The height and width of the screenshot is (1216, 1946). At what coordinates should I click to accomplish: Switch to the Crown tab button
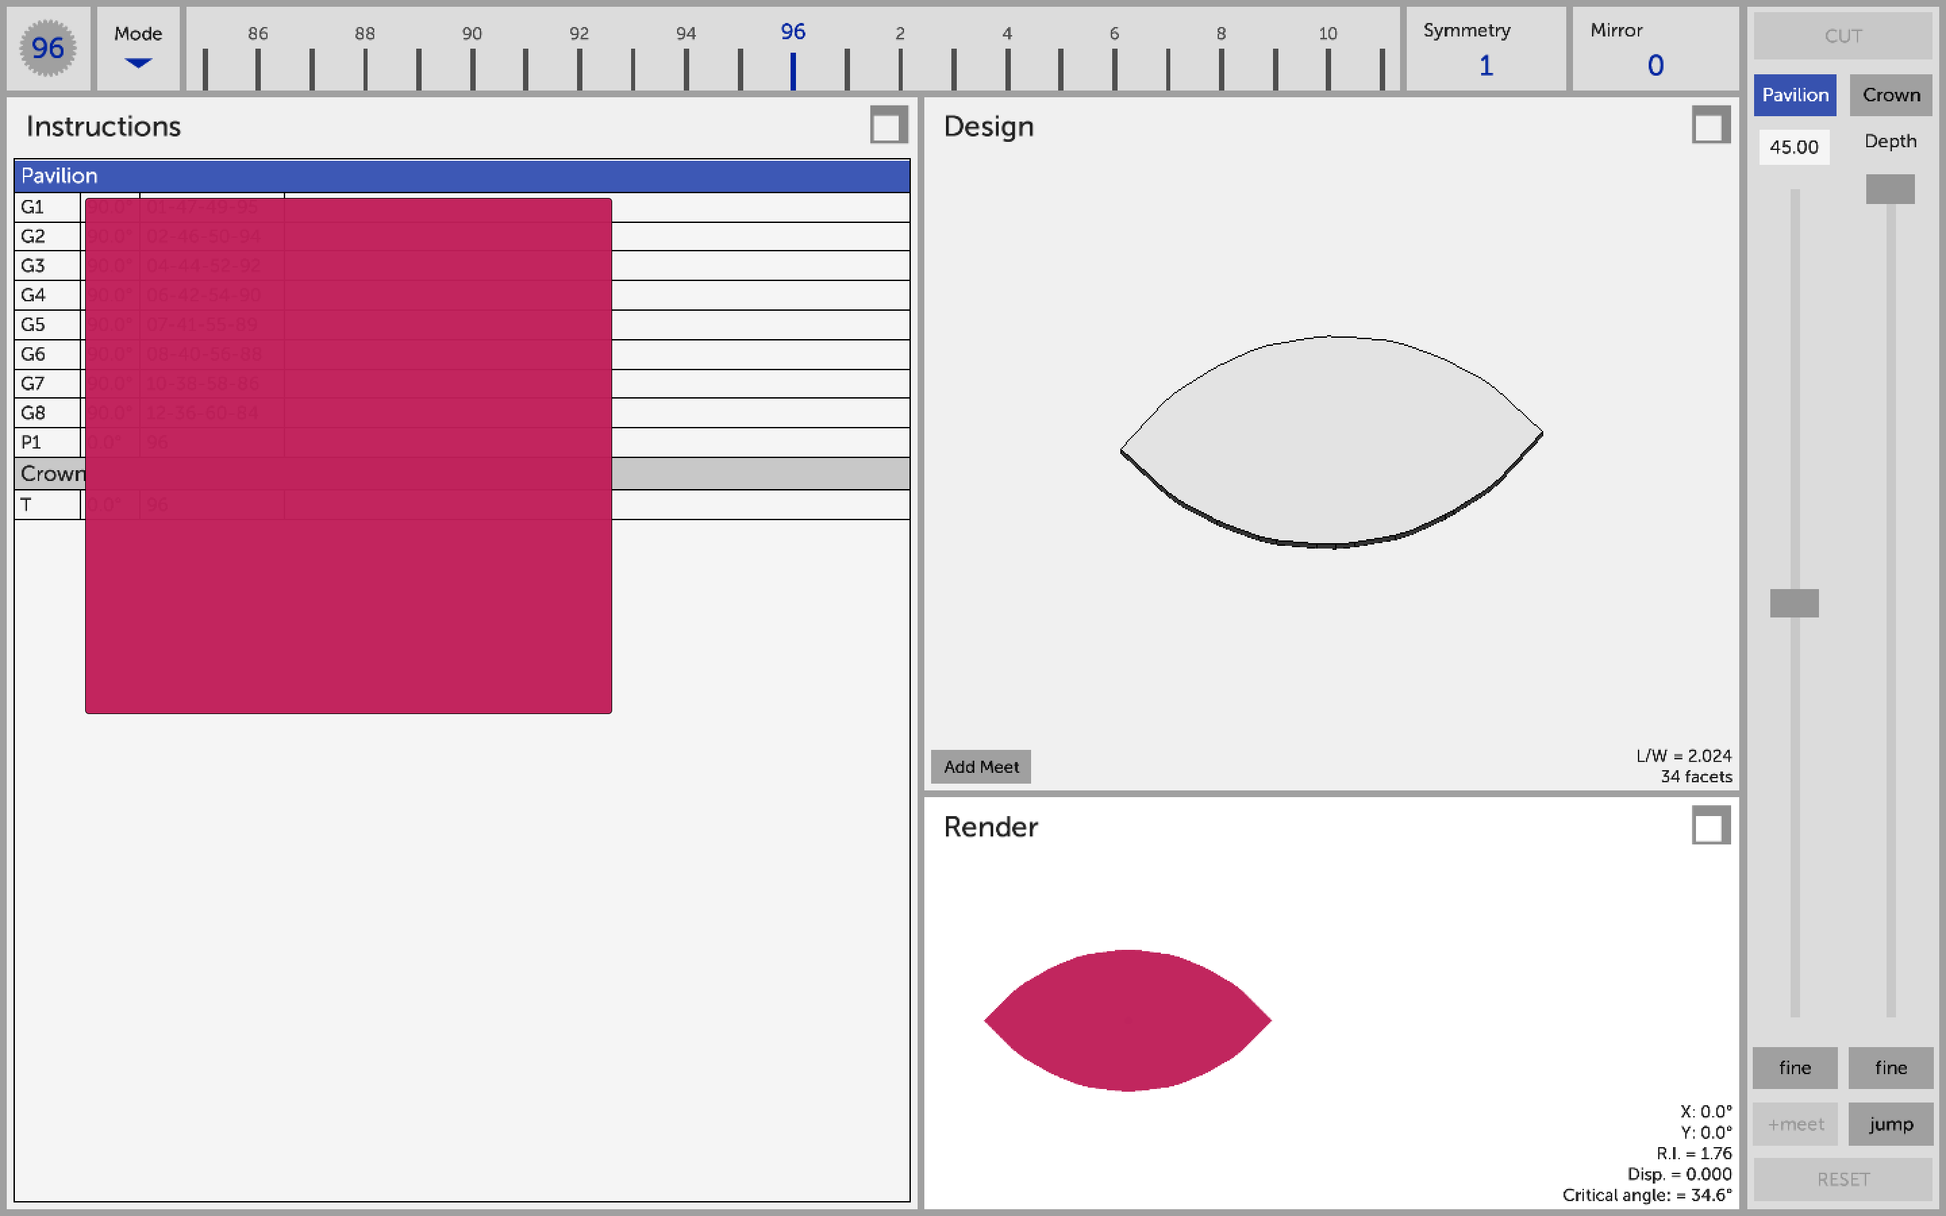click(1890, 95)
